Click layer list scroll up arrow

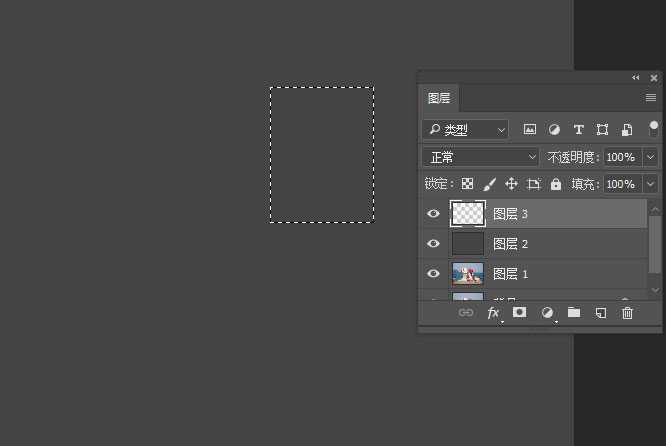tap(655, 209)
